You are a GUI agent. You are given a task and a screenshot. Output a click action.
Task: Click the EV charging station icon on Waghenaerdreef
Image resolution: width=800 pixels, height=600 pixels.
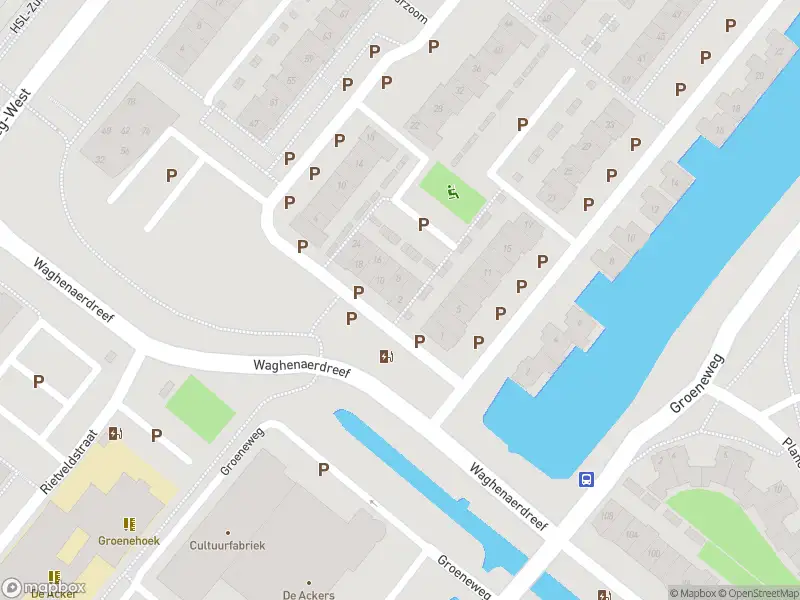click(386, 356)
